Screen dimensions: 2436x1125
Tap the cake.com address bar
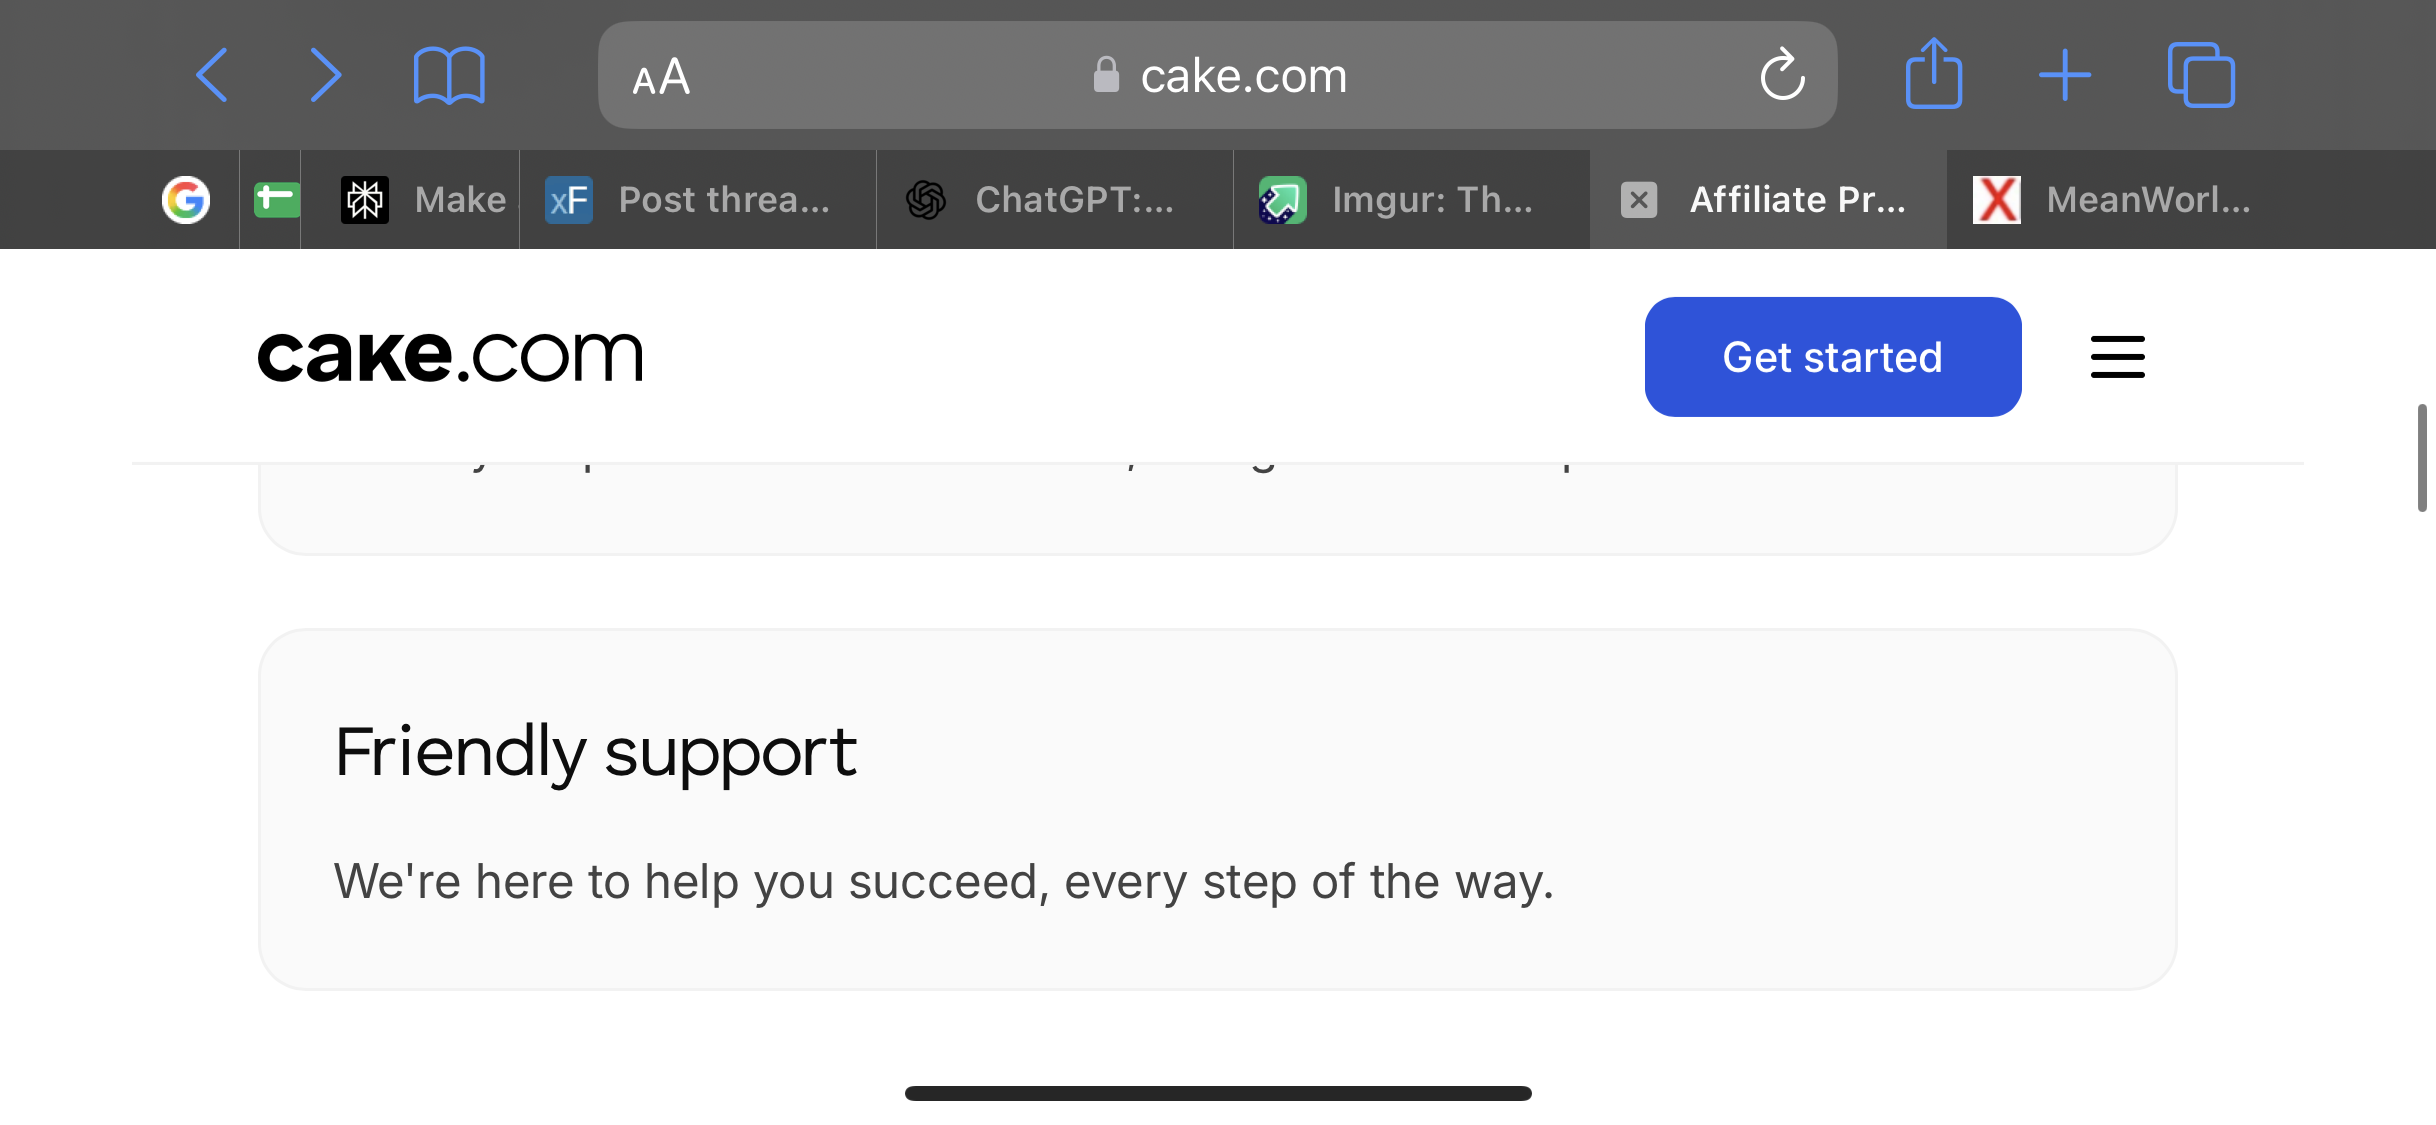tap(1217, 75)
